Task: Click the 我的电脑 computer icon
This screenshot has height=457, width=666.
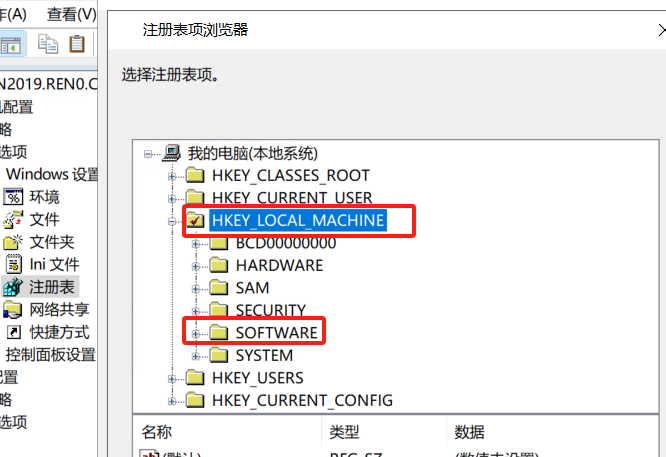Action: tap(173, 154)
